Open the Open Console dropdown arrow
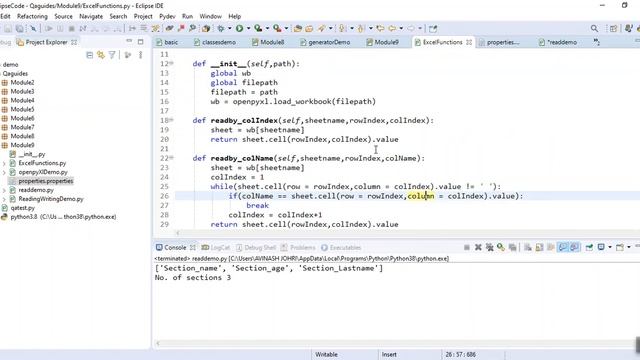The image size is (640, 360). coord(629,247)
